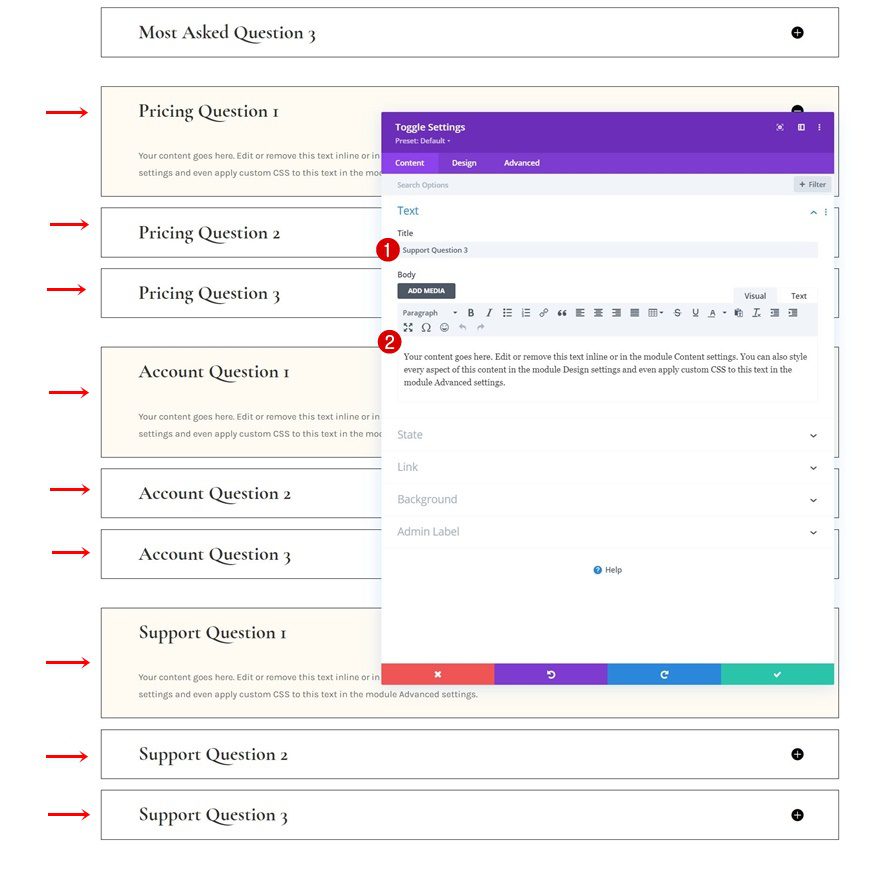Open the emoji picker icon
The width and height of the screenshot is (880, 879).
(444, 327)
